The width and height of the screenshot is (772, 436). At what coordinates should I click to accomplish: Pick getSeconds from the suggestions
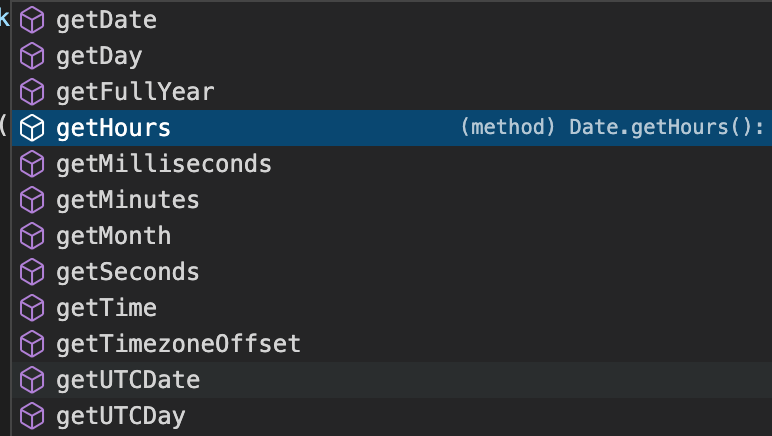pyautogui.click(x=392, y=272)
